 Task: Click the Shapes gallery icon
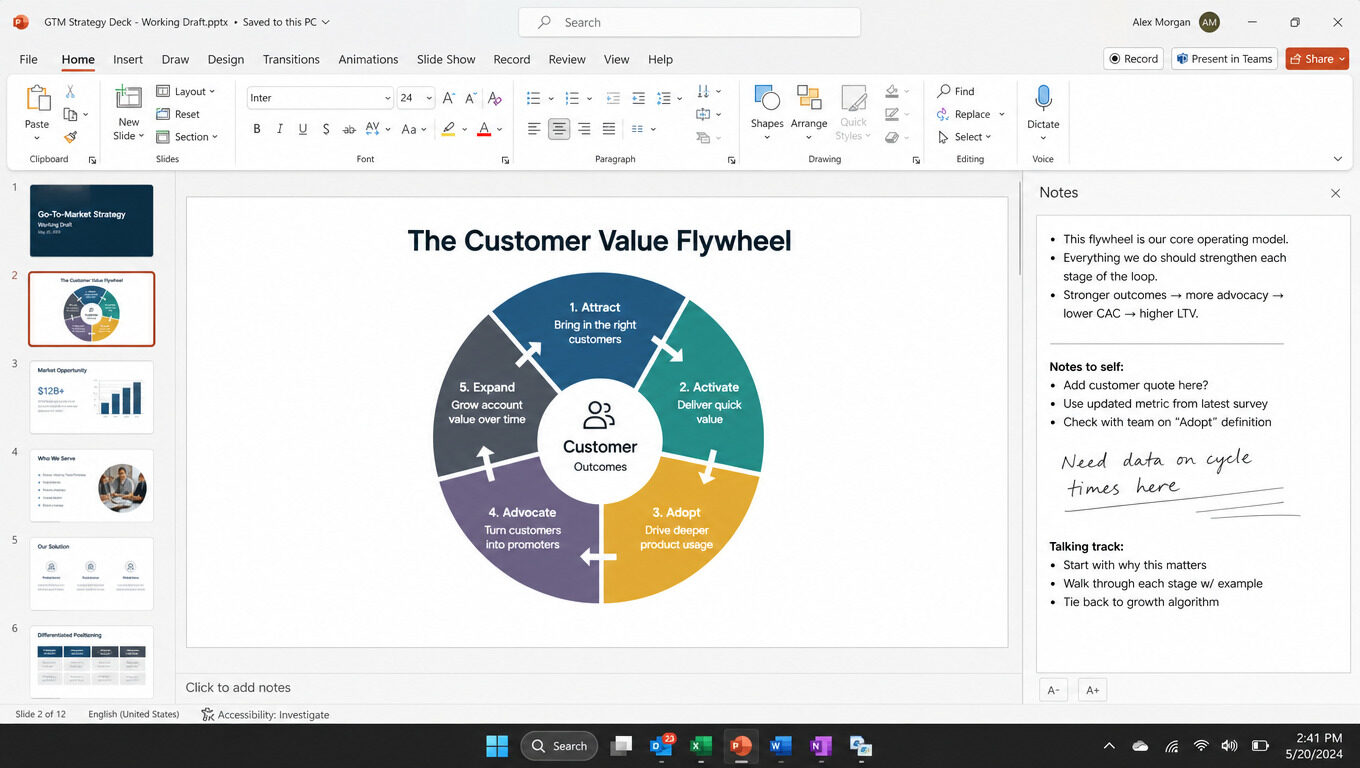coord(767,98)
